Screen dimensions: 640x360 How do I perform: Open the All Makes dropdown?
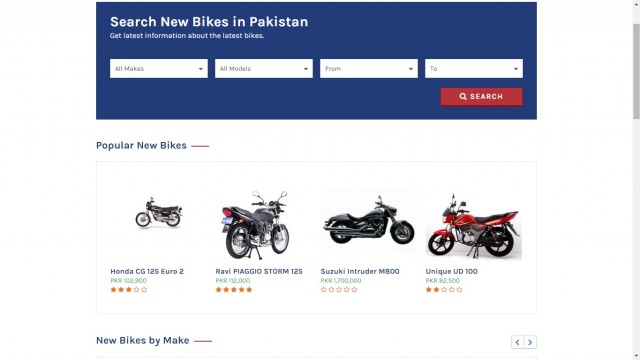coord(159,69)
